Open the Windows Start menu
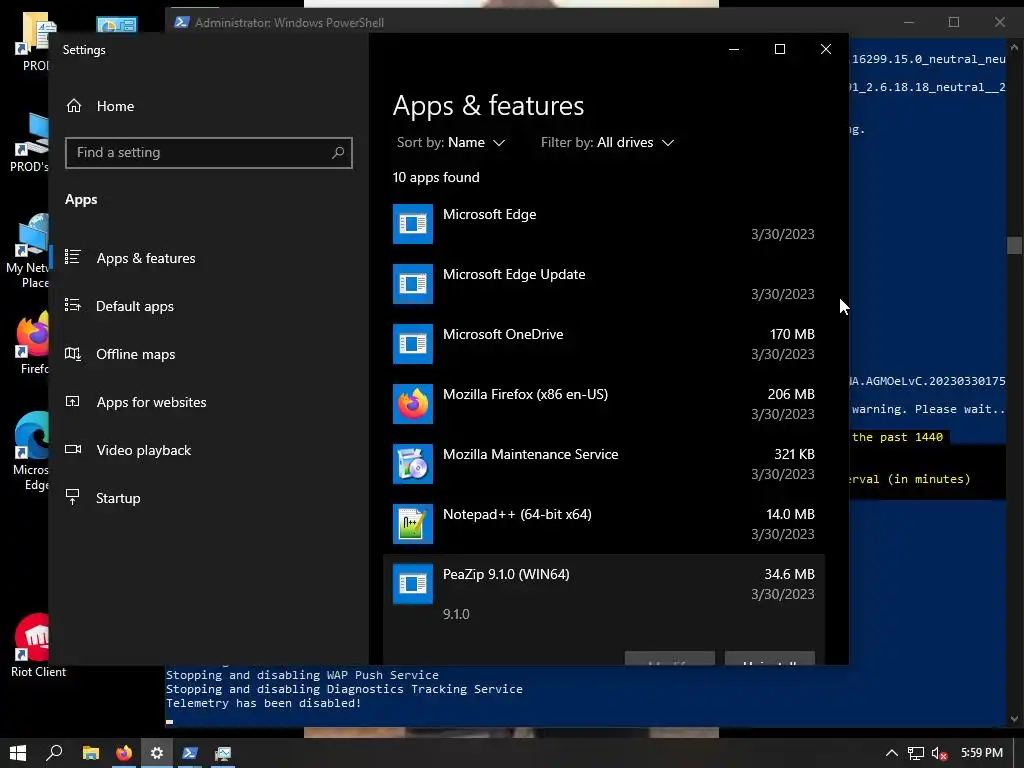 click(18, 753)
